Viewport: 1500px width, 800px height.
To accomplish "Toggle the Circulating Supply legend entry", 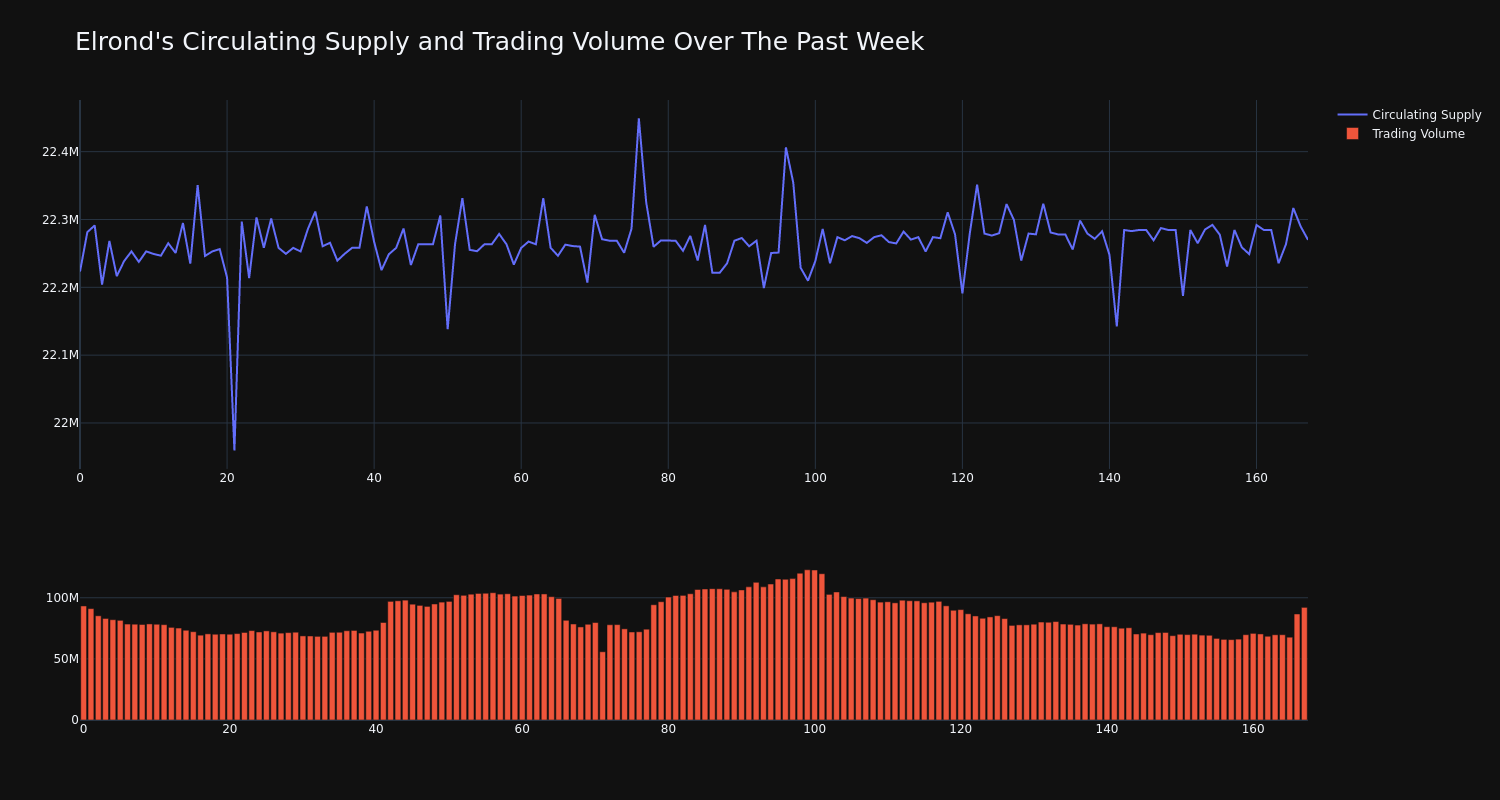I will point(1410,115).
